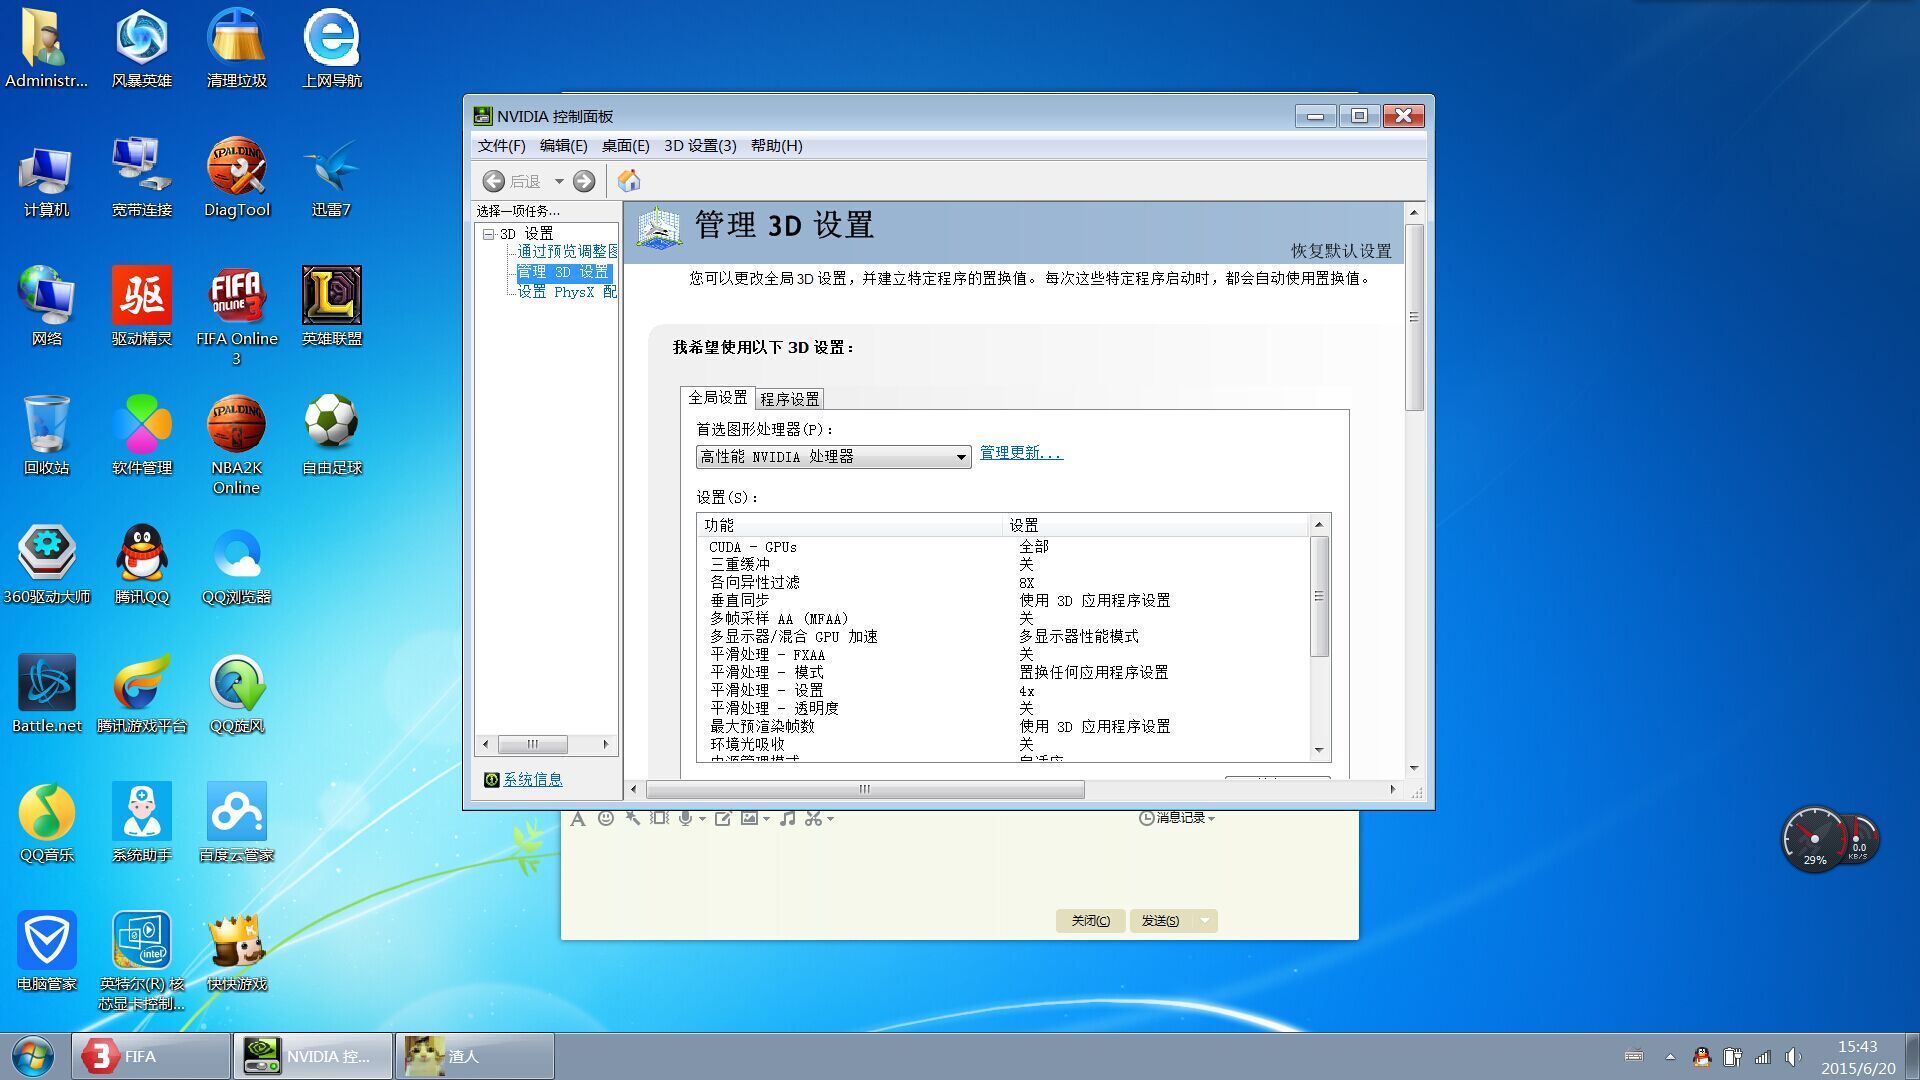Image resolution: width=1920 pixels, height=1080 pixels.
Task: Collapse the 3D 设置 tree node
Action: [488, 234]
